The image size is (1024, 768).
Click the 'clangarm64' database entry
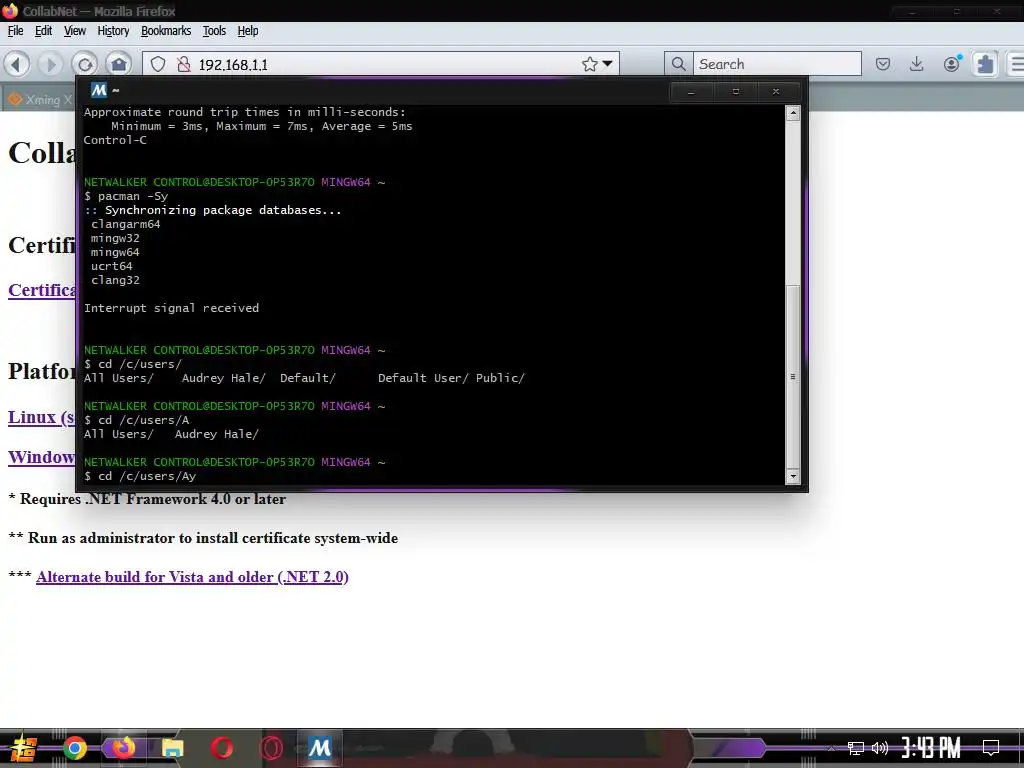point(125,224)
